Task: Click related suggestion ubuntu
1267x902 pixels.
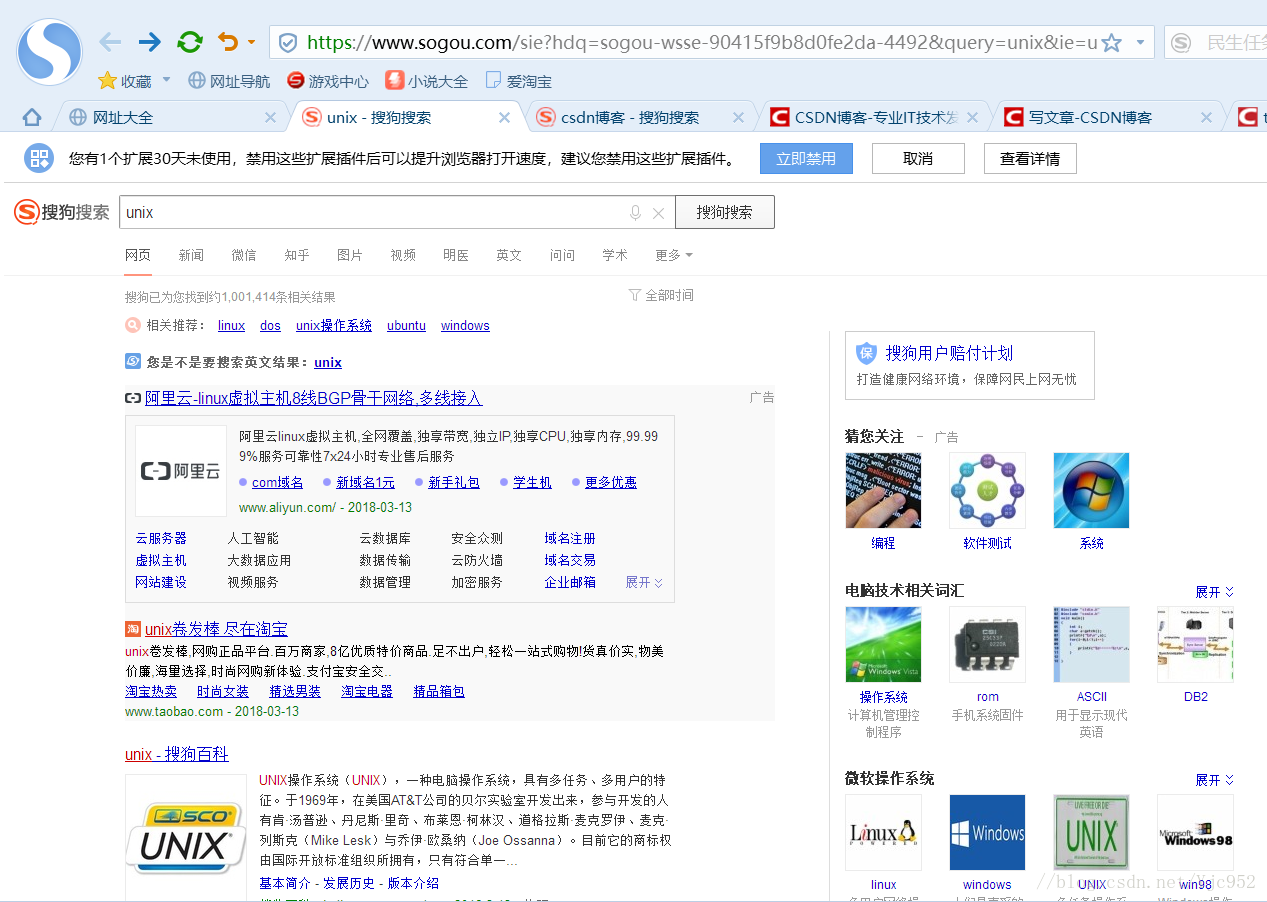Action: (x=406, y=326)
